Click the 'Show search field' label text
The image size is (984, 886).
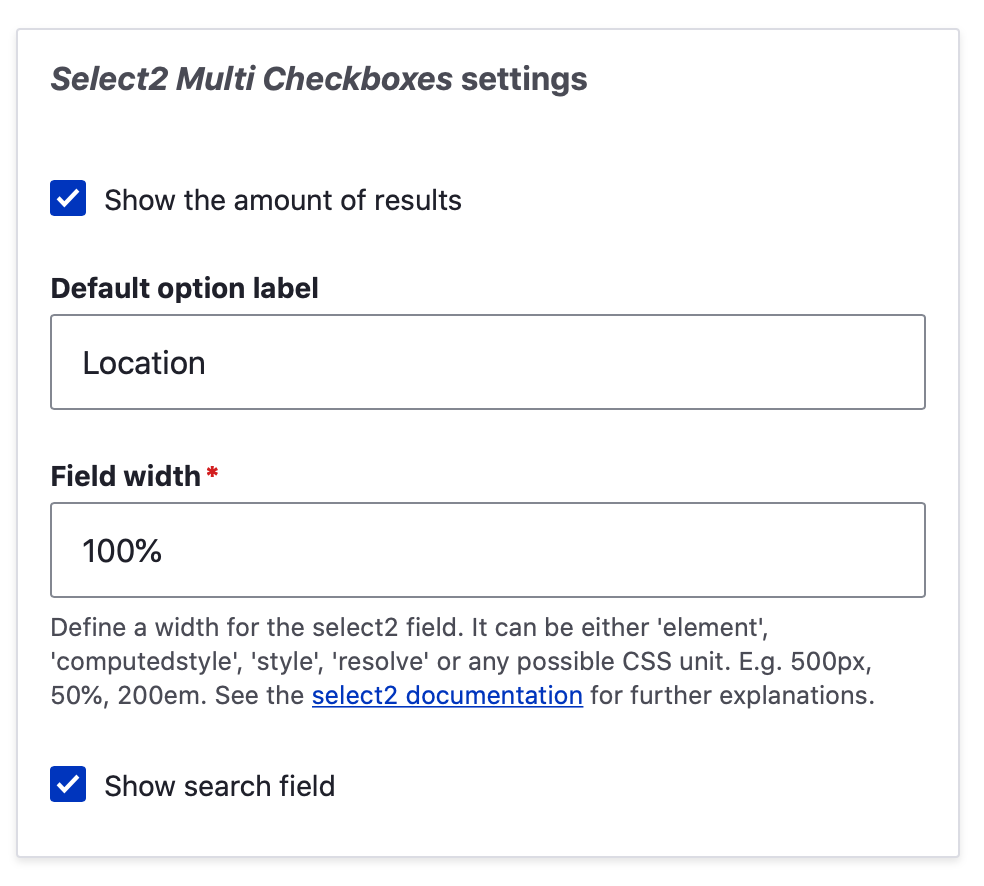point(219,787)
